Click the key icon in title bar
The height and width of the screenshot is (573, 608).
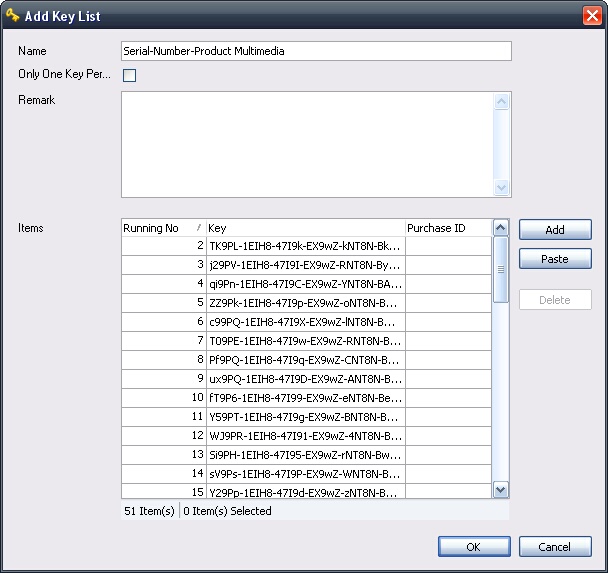tap(13, 16)
